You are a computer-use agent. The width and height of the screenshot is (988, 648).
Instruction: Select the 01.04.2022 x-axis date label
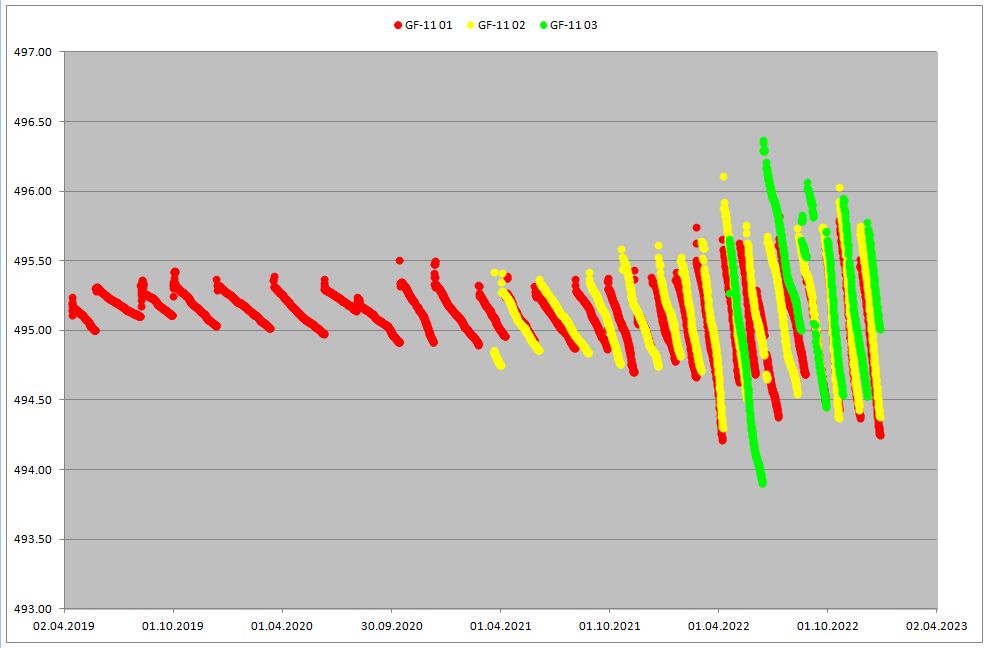point(718,626)
